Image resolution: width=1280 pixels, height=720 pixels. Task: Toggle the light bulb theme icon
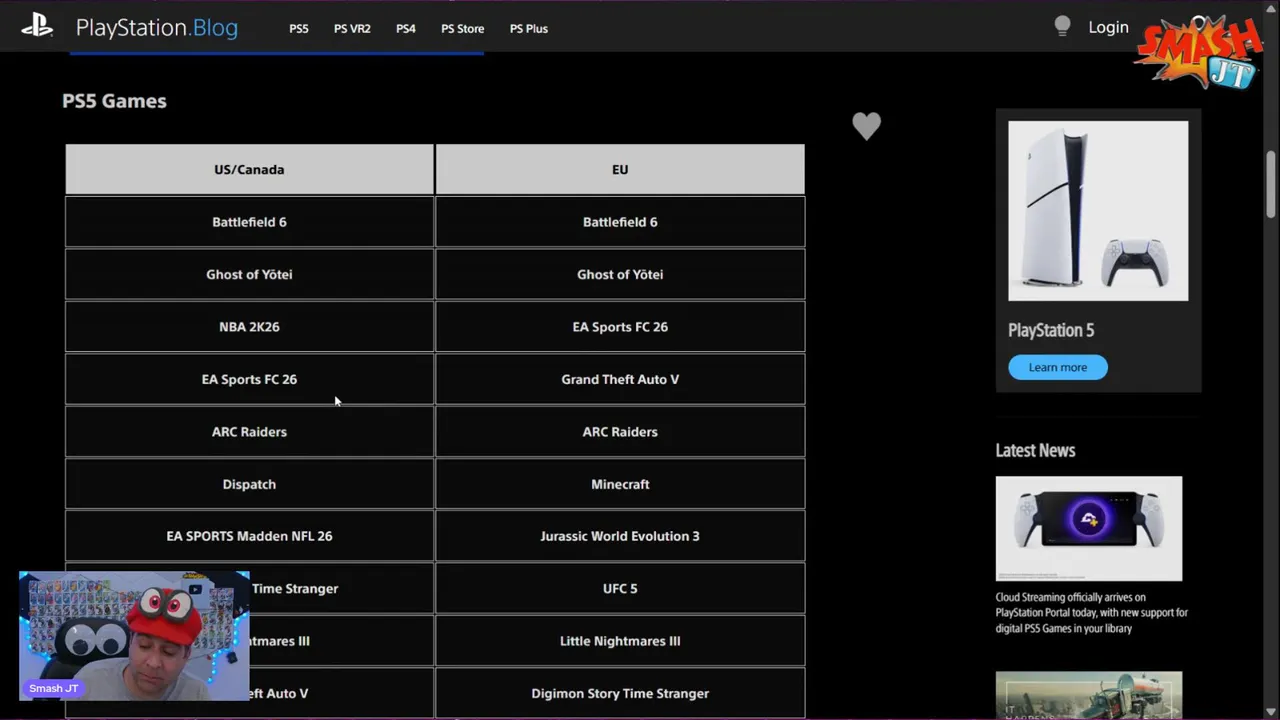(1062, 27)
